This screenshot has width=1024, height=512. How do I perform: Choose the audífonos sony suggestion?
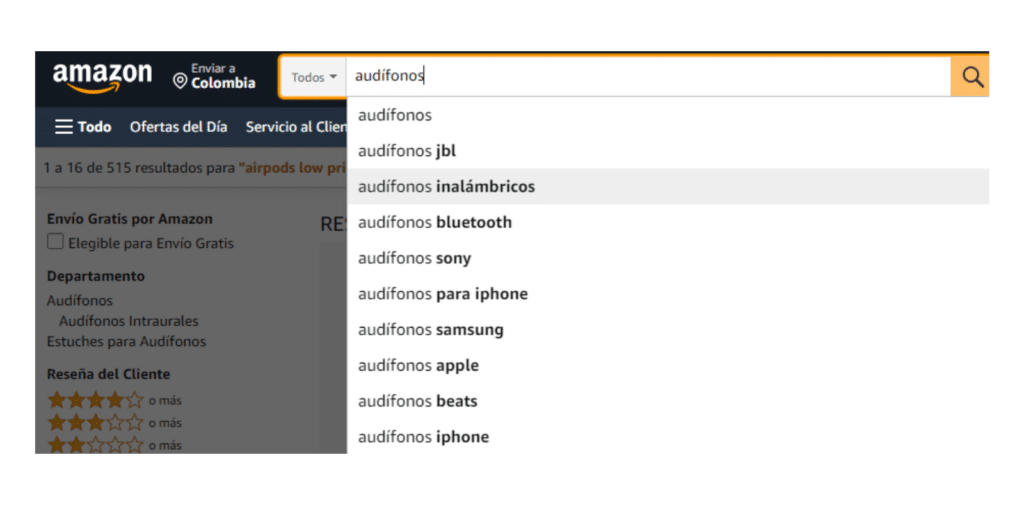[x=668, y=258]
